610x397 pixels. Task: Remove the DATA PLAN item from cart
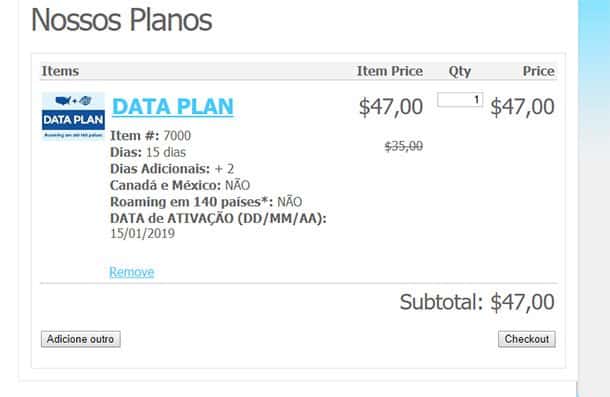coord(131,272)
